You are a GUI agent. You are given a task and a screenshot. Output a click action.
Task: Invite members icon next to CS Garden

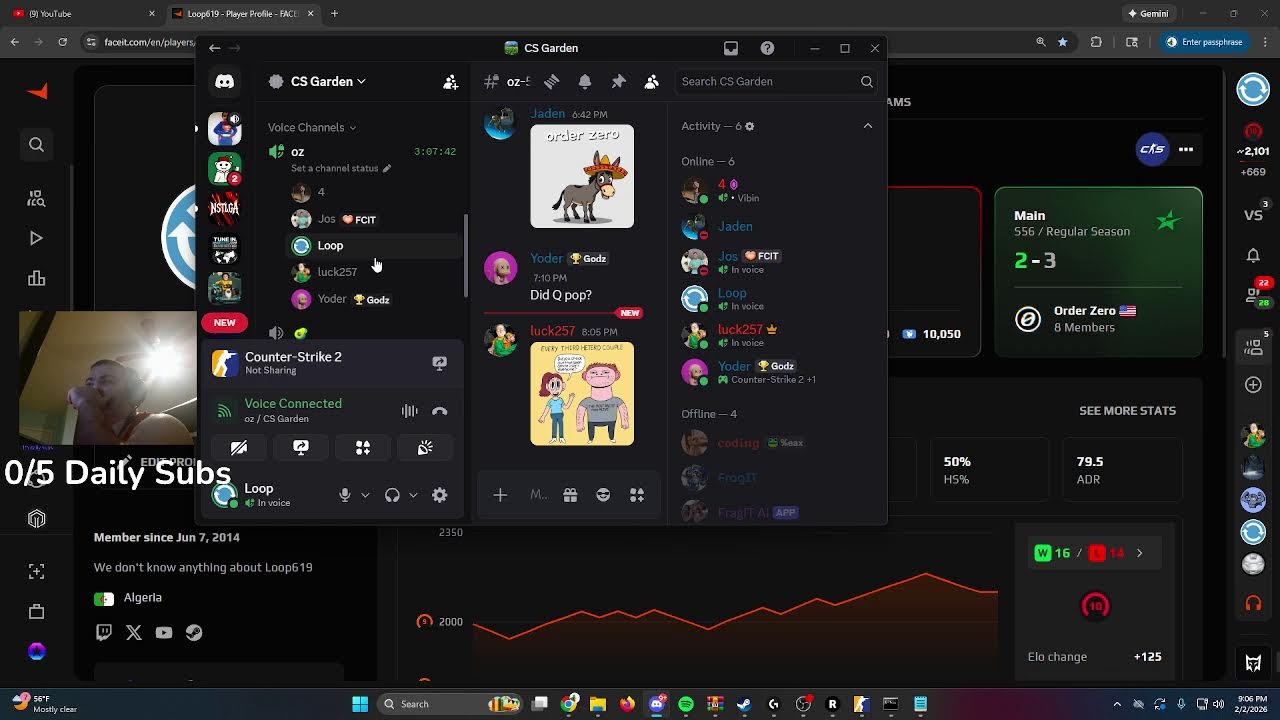pos(450,82)
